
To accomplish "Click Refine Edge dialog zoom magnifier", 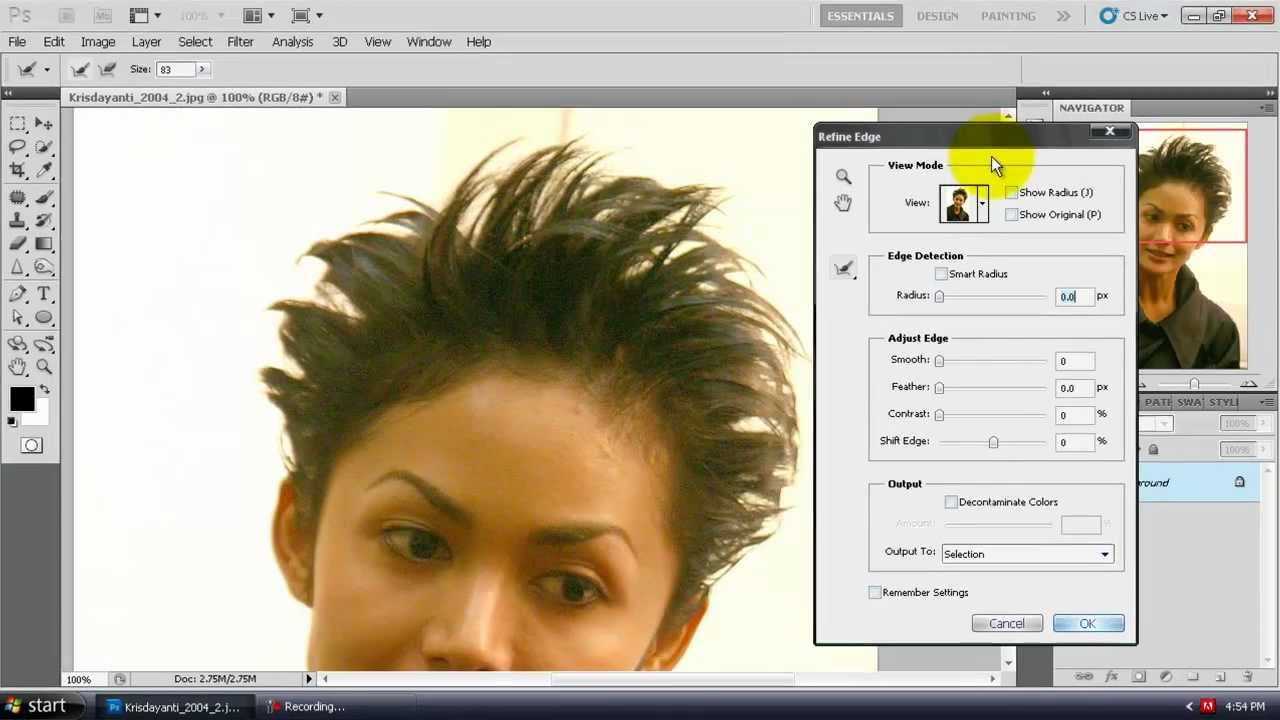I will click(x=843, y=177).
